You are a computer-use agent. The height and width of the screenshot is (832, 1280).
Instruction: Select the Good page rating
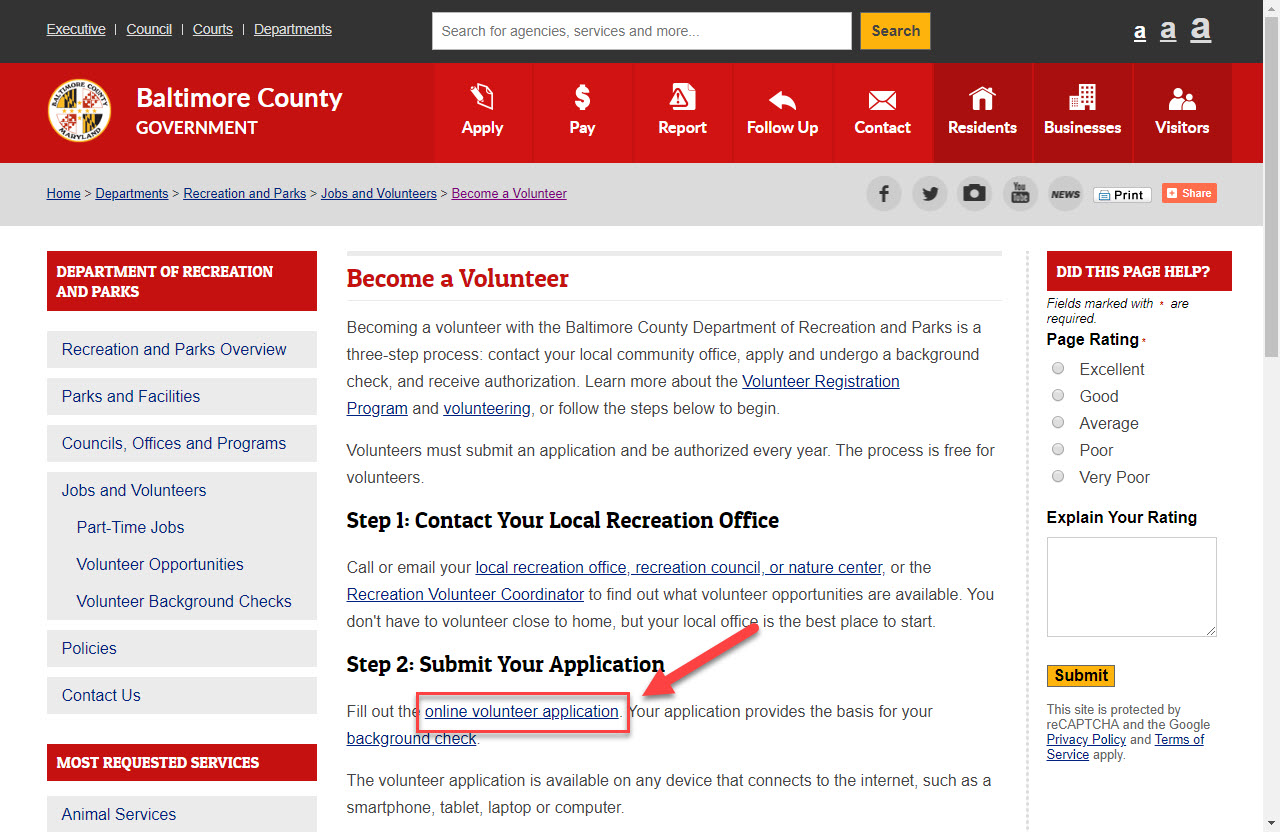pyautogui.click(x=1058, y=396)
